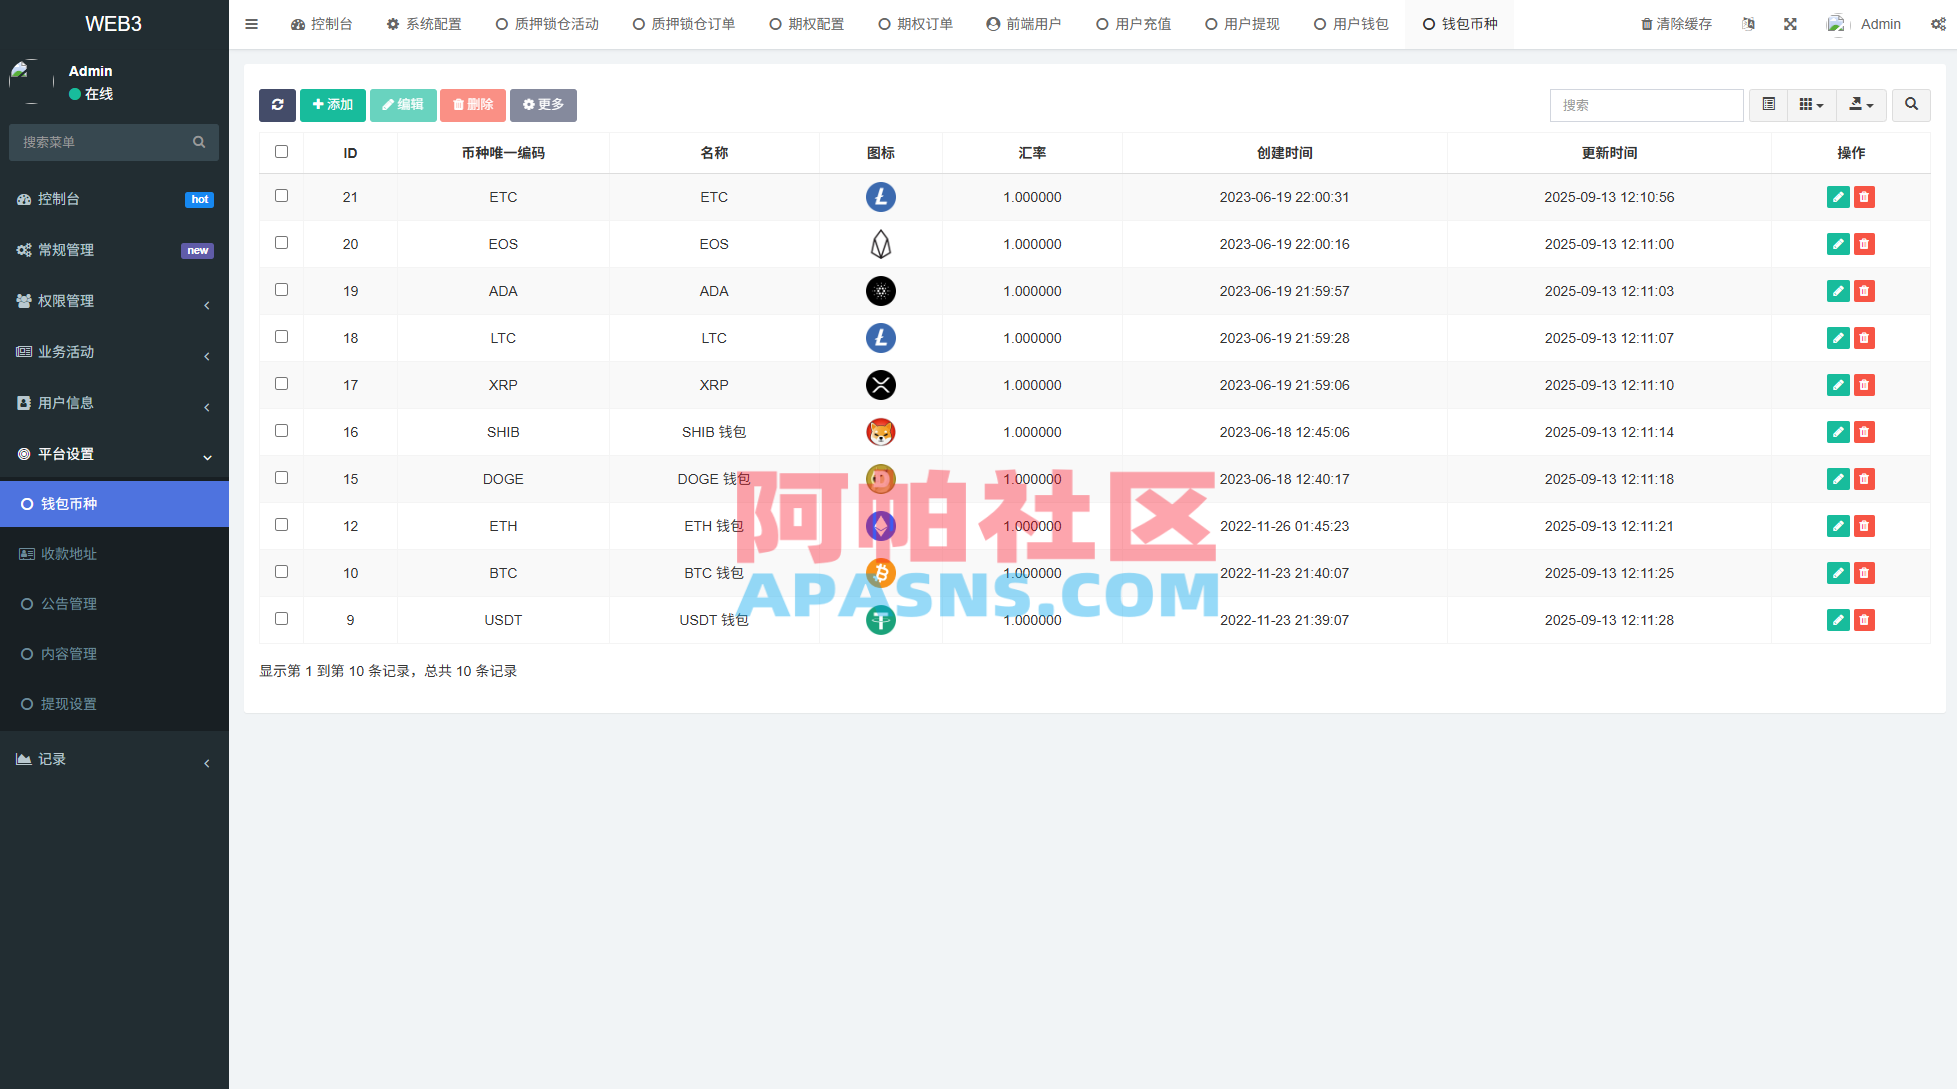
Task: Click the table search magnifier button
Action: click(x=1911, y=105)
